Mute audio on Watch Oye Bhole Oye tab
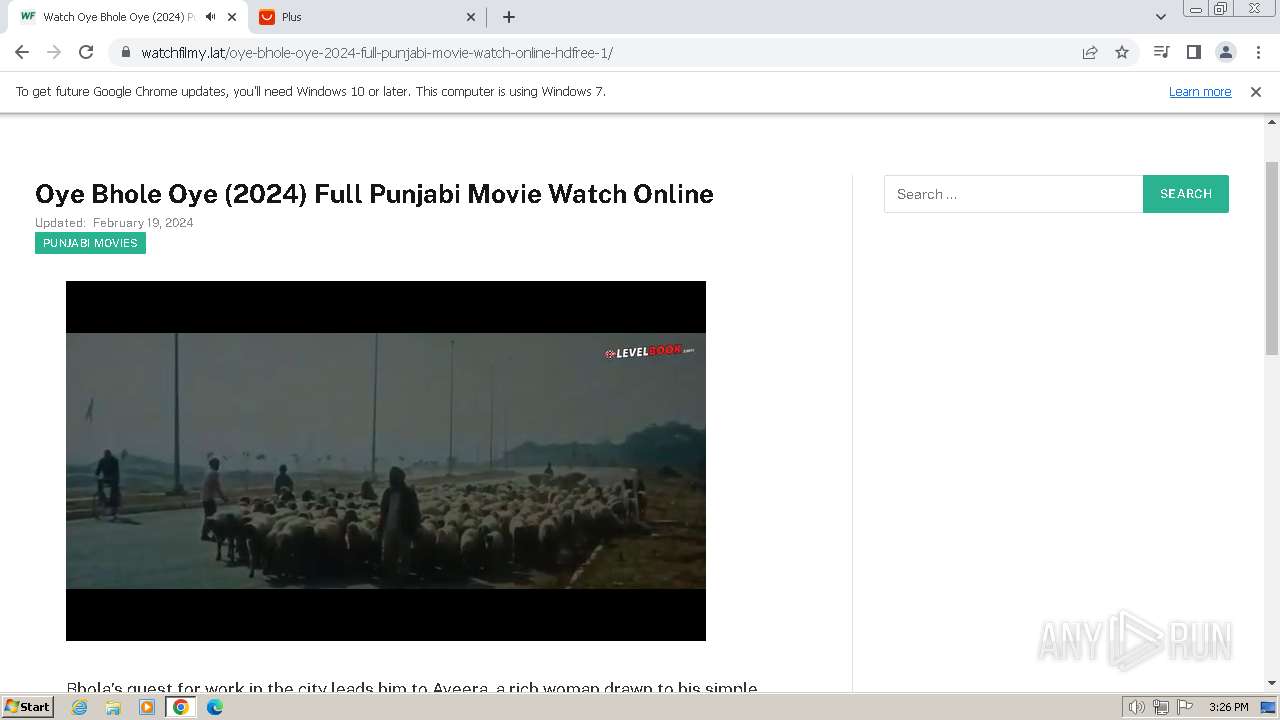The width and height of the screenshot is (1280, 720). [x=210, y=17]
